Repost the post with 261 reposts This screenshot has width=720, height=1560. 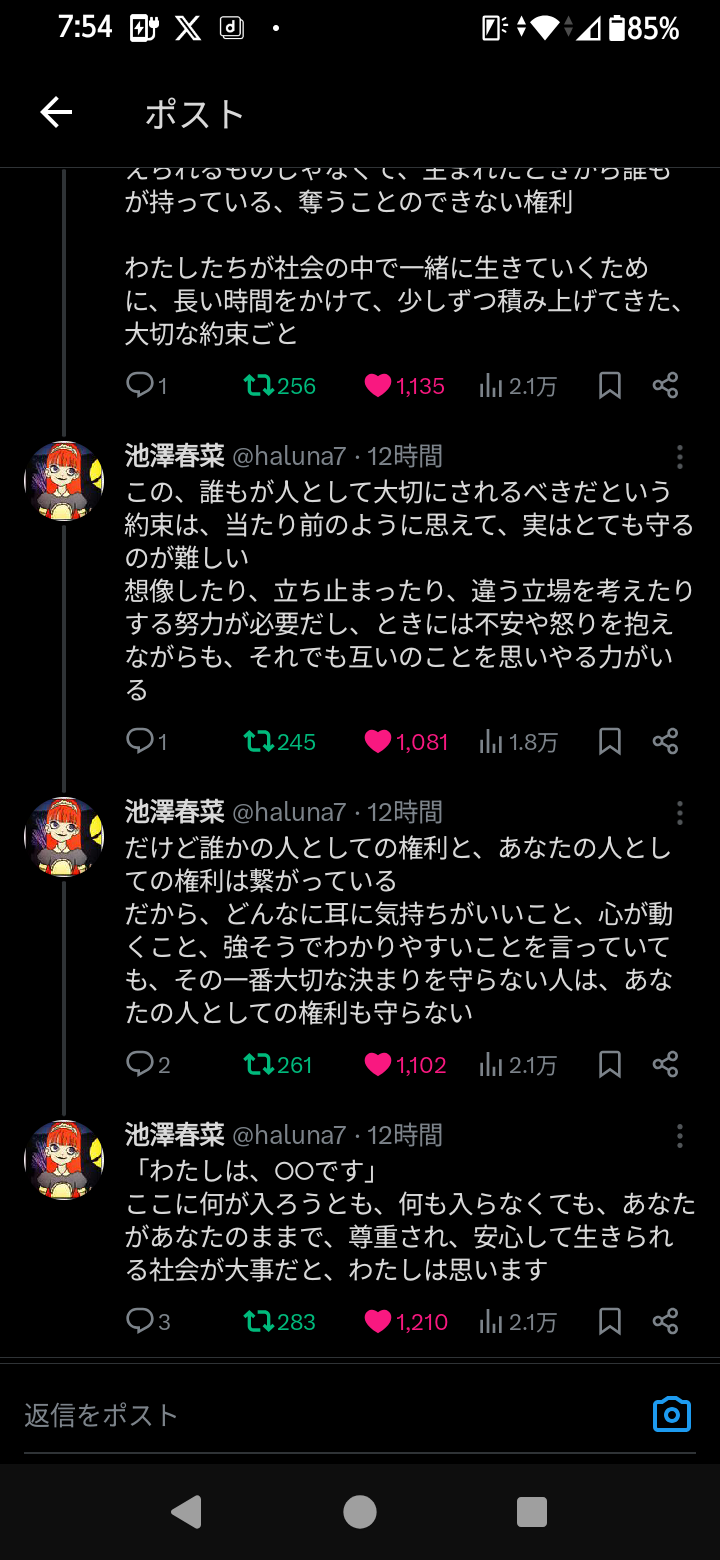click(259, 1065)
